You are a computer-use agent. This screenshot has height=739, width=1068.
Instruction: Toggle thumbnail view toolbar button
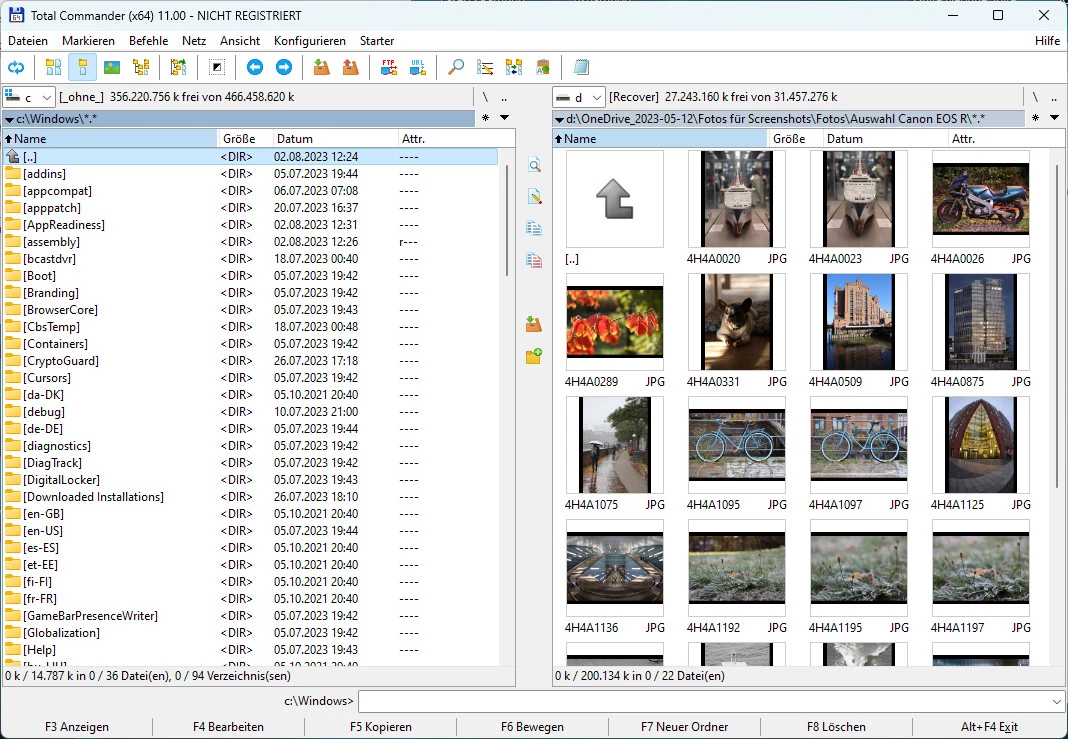click(x=112, y=68)
